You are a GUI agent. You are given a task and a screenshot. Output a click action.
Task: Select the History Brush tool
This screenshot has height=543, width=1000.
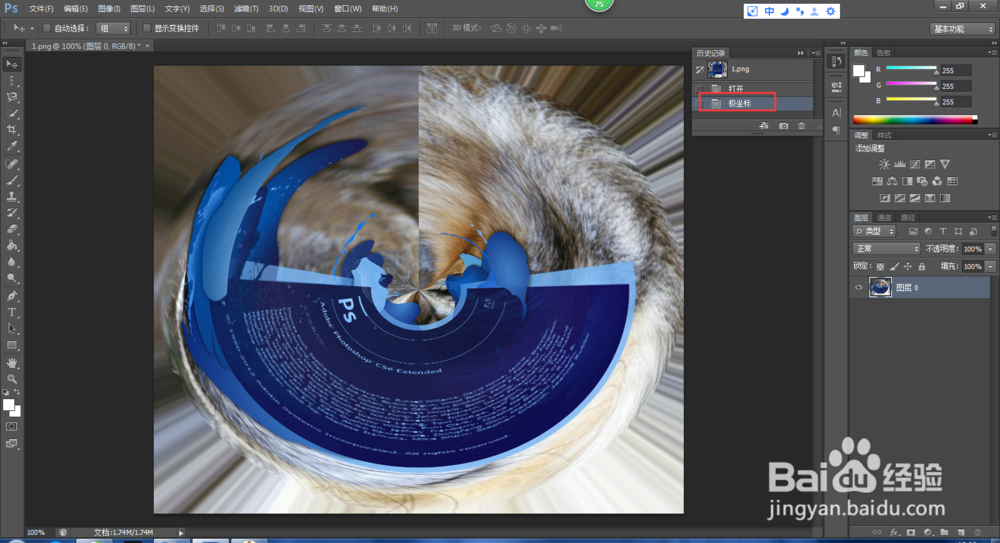coord(11,213)
